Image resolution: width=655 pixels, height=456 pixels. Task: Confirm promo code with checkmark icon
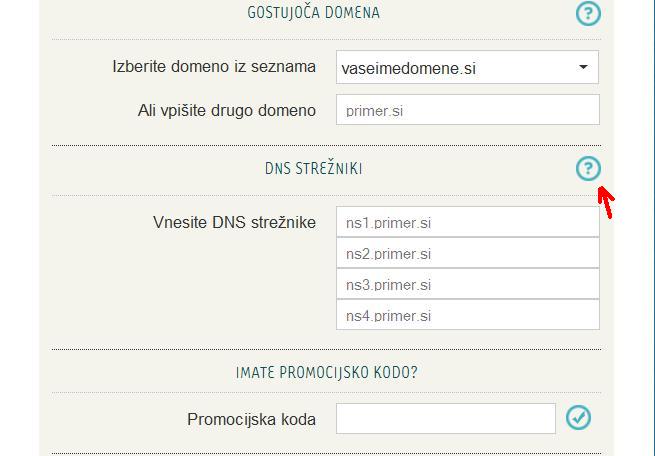[x=578, y=418]
